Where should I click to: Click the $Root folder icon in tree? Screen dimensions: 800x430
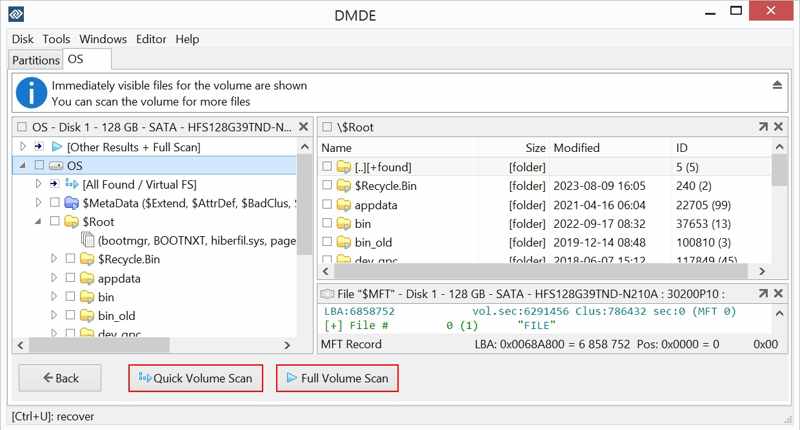(71, 222)
